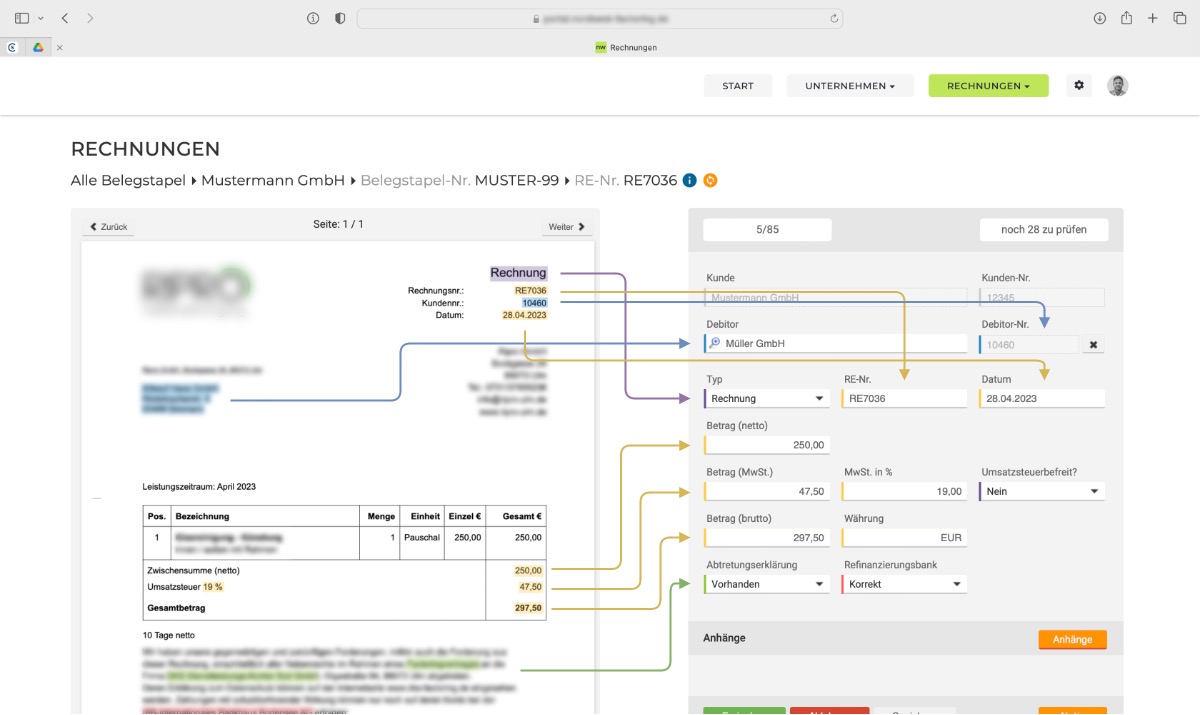This screenshot has height=715, width=1201.
Task: Open a new browser tab with the plus icon
Action: tap(1152, 17)
